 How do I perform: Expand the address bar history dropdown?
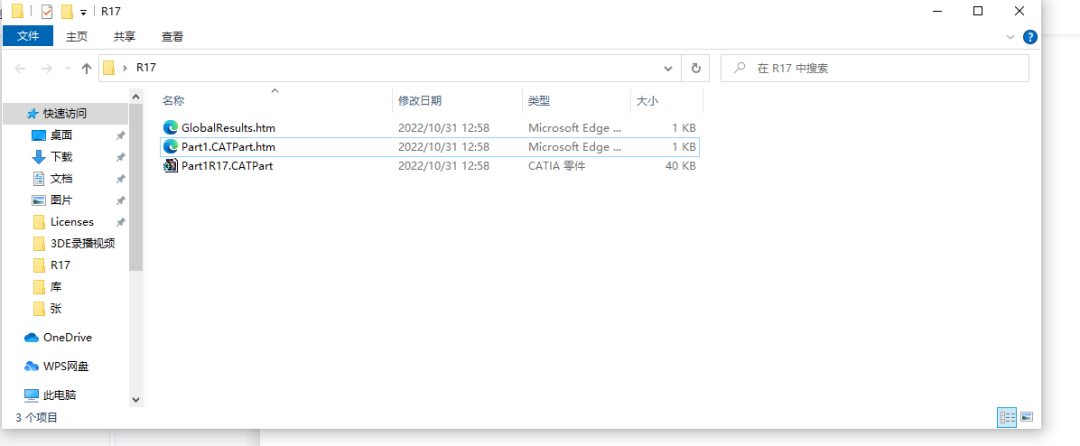[x=667, y=68]
